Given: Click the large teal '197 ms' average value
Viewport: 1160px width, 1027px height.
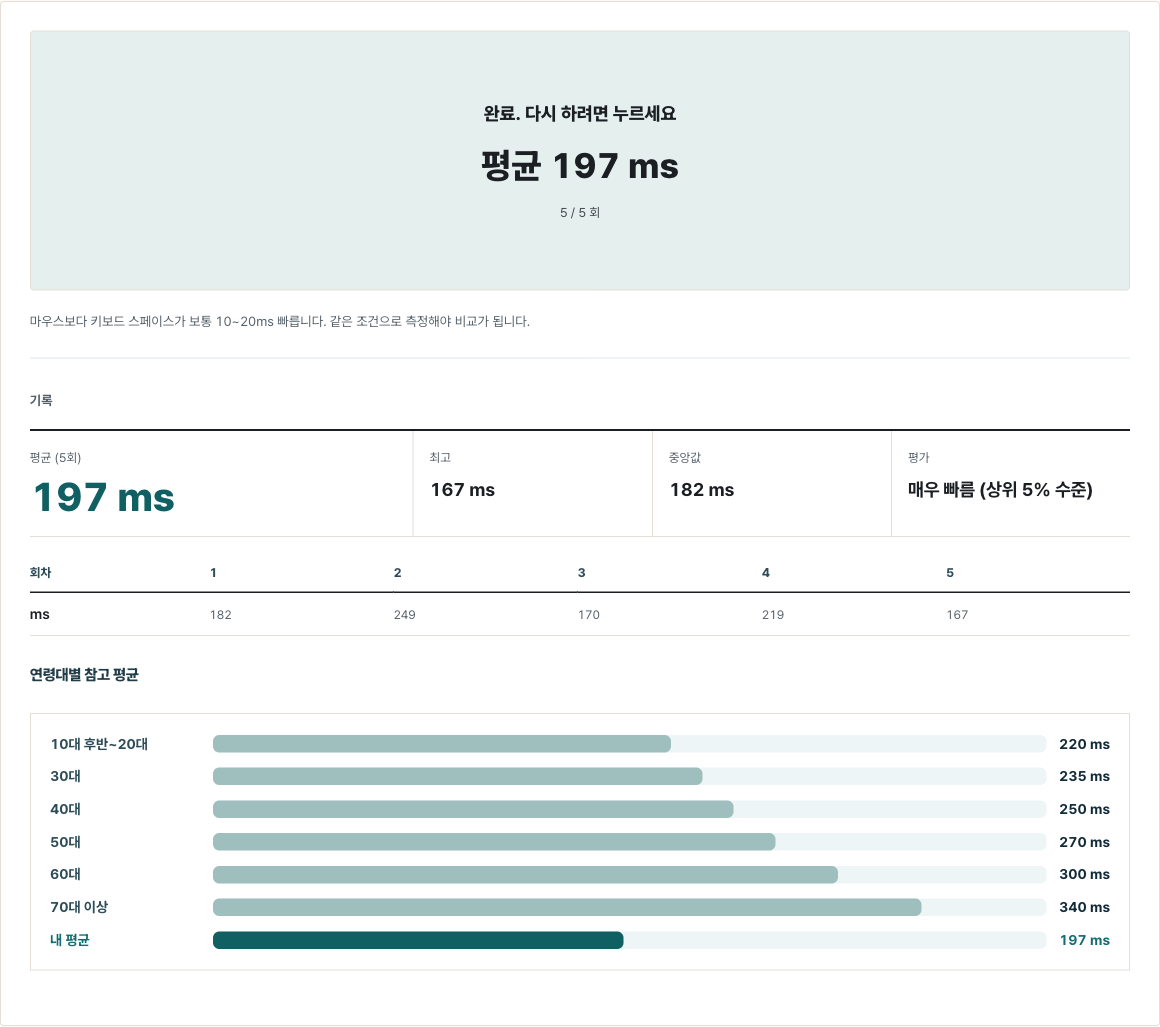Looking at the screenshot, I should click(104, 496).
